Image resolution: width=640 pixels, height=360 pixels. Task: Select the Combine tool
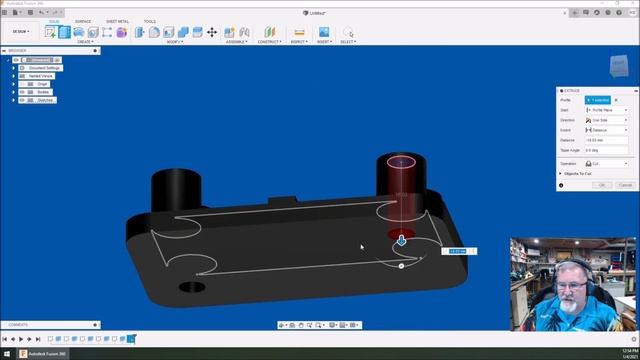pyautogui.click(x=183, y=32)
